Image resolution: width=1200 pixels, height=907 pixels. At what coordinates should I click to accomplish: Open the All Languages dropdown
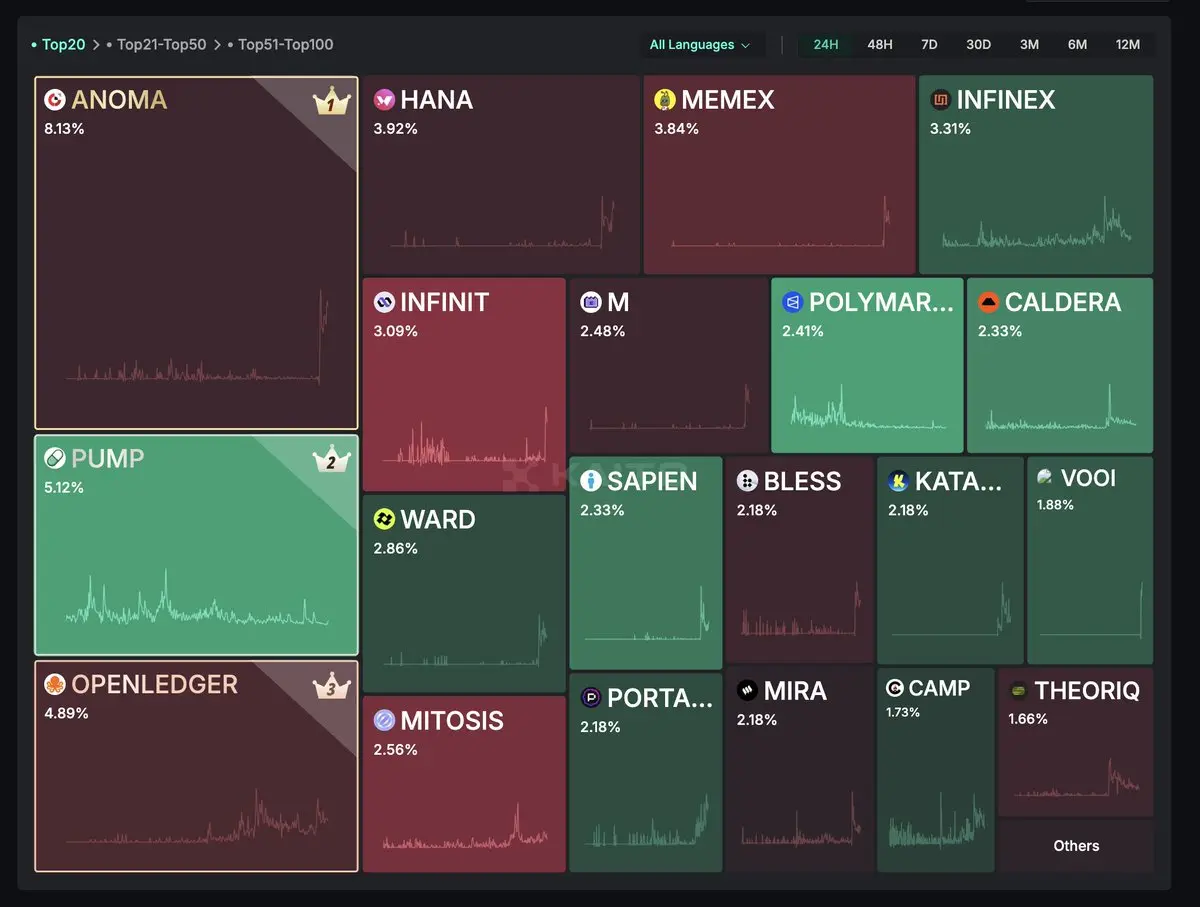[x=700, y=45]
